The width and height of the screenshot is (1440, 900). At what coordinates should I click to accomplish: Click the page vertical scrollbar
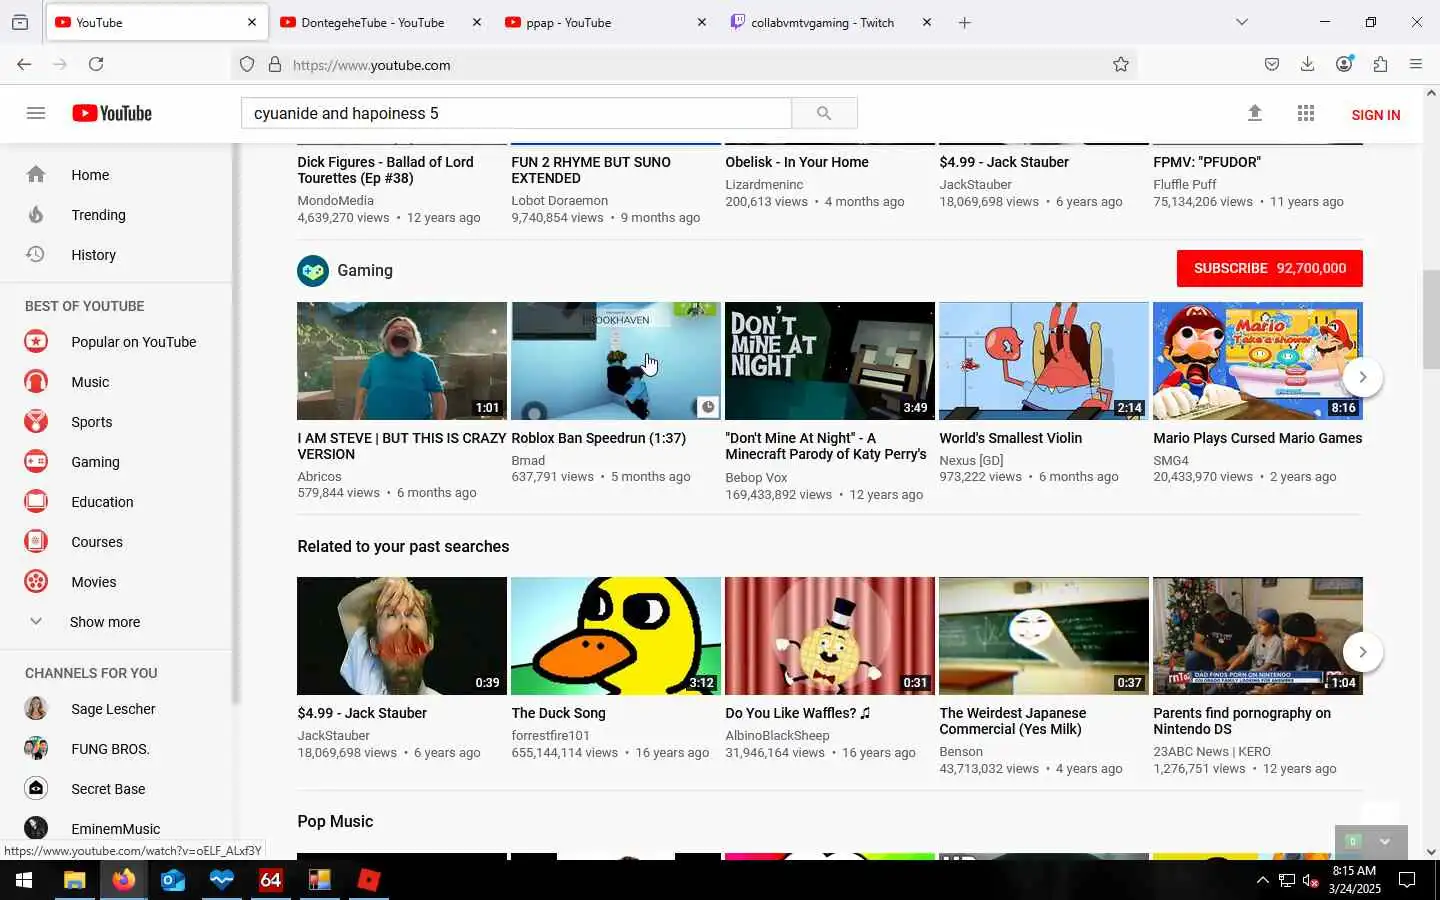tap(1431, 320)
